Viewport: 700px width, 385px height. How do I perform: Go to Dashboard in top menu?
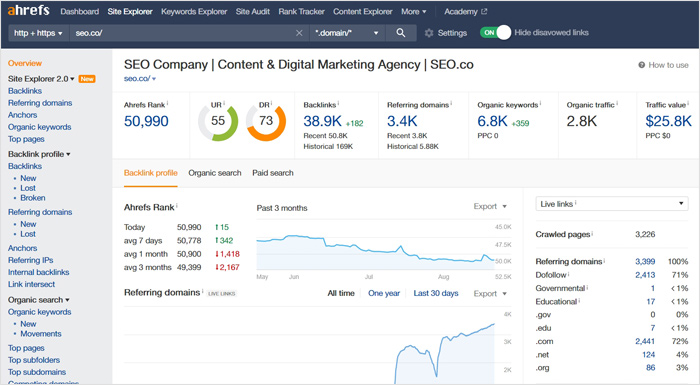(79, 12)
